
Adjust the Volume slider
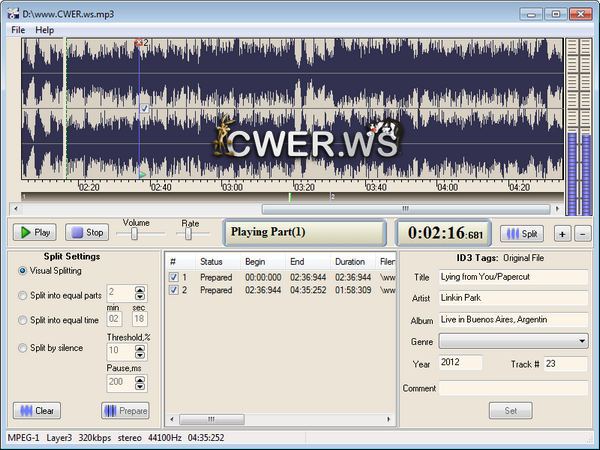pyautogui.click(x=133, y=233)
